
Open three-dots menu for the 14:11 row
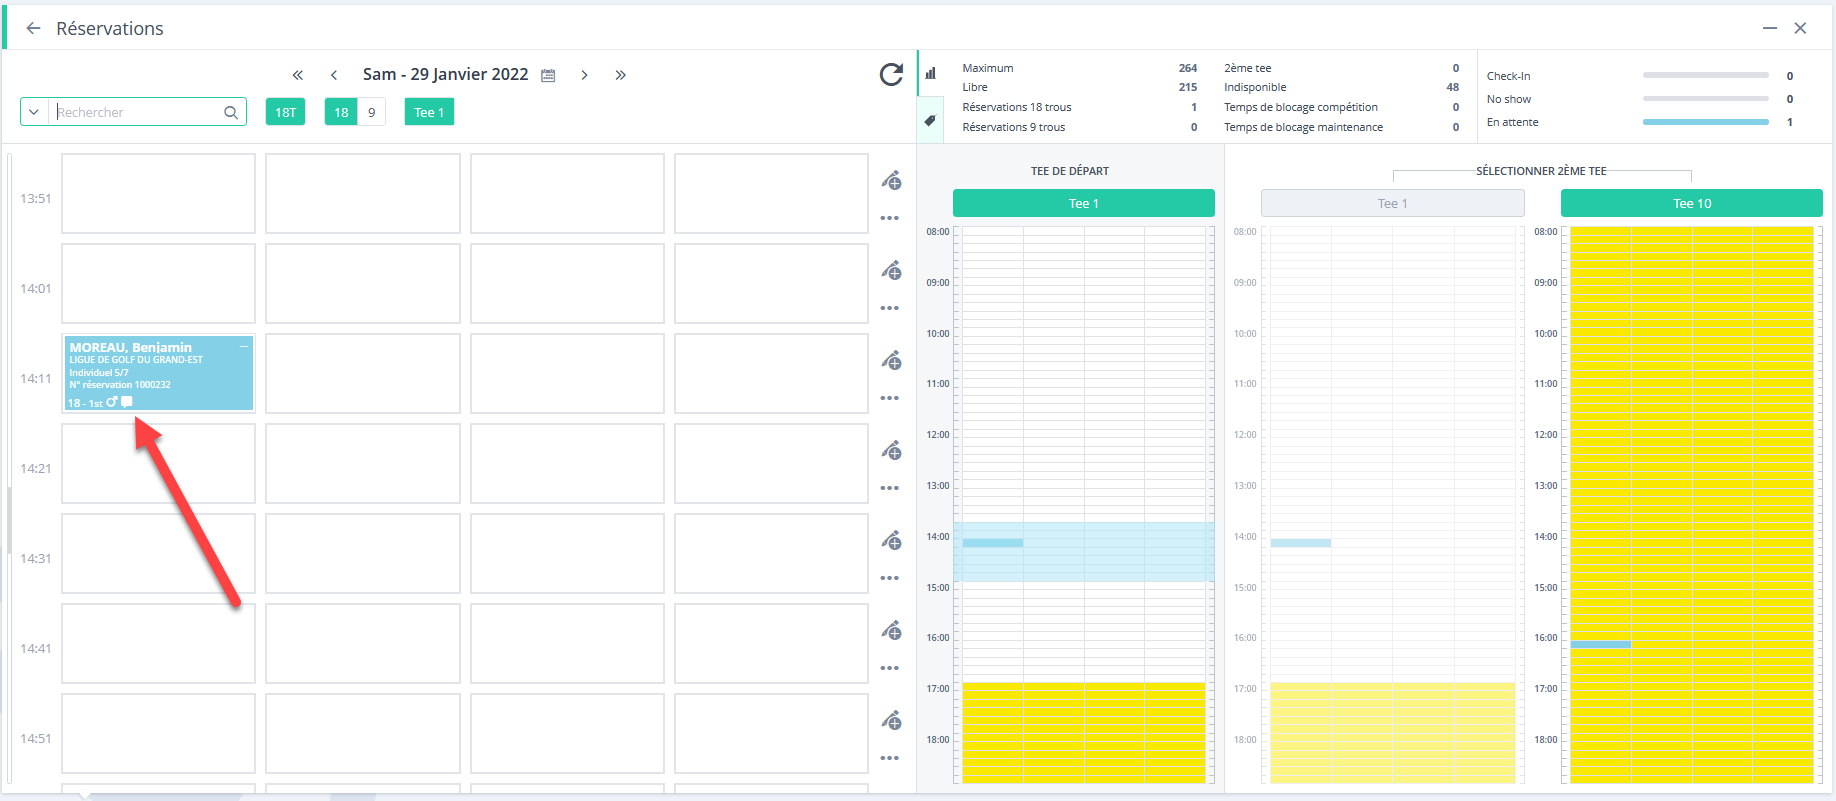coord(890,398)
